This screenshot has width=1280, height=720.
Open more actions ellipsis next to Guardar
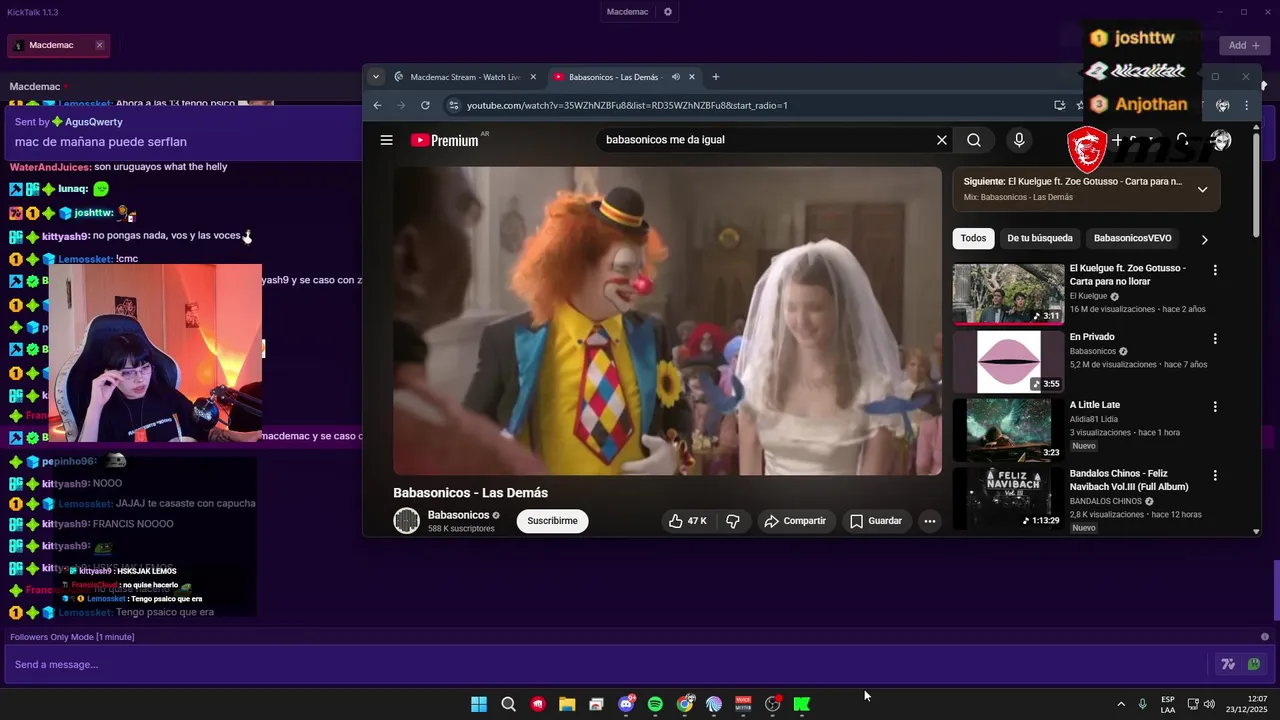929,521
